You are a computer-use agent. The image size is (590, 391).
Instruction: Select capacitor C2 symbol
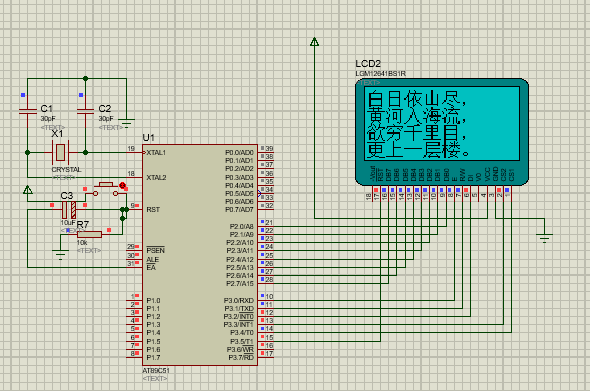85,110
